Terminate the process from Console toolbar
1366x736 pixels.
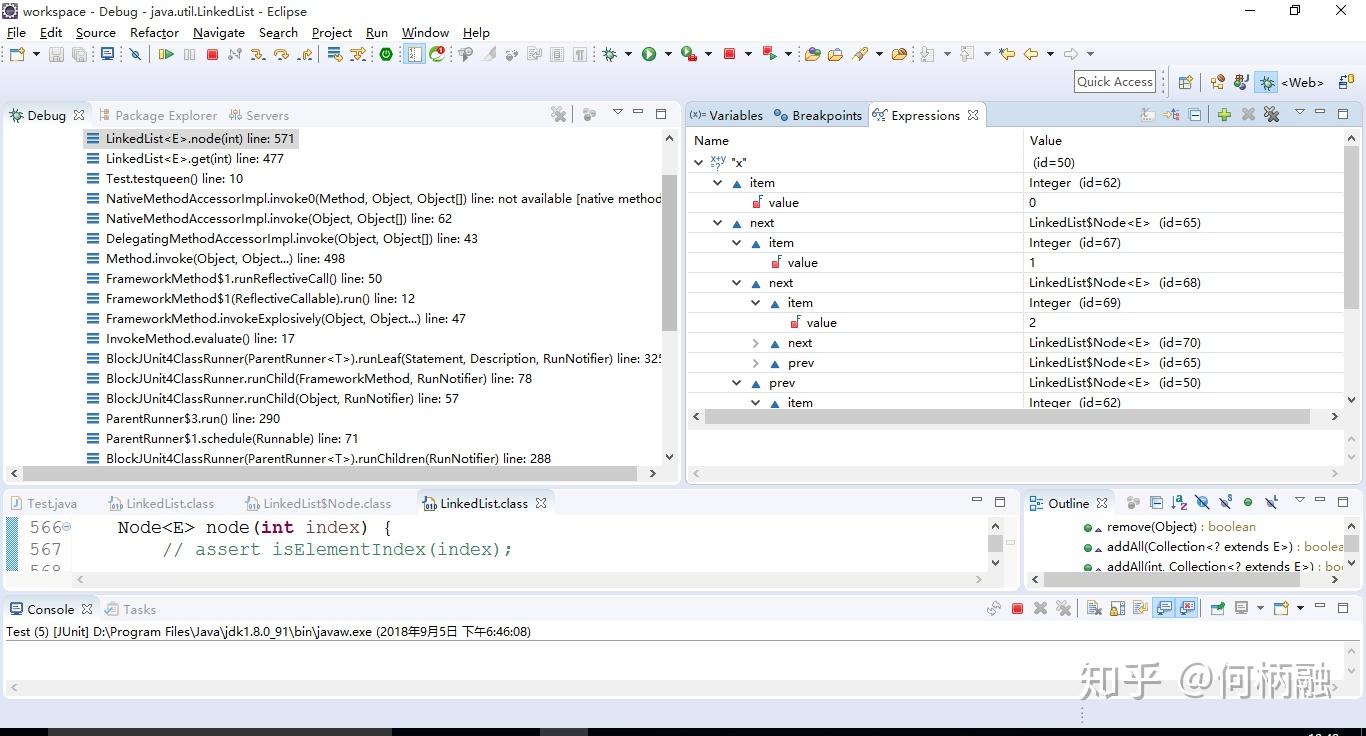click(x=1017, y=608)
